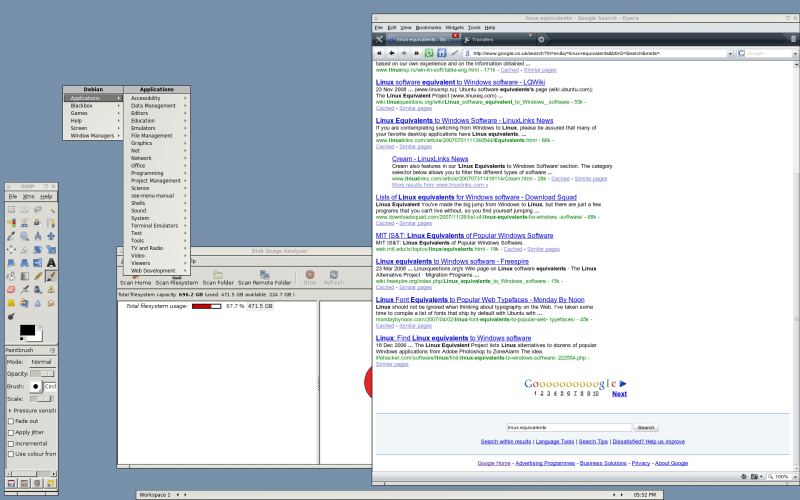This screenshot has width=800, height=500.
Task: Click the Search button below results
Action: click(646, 428)
